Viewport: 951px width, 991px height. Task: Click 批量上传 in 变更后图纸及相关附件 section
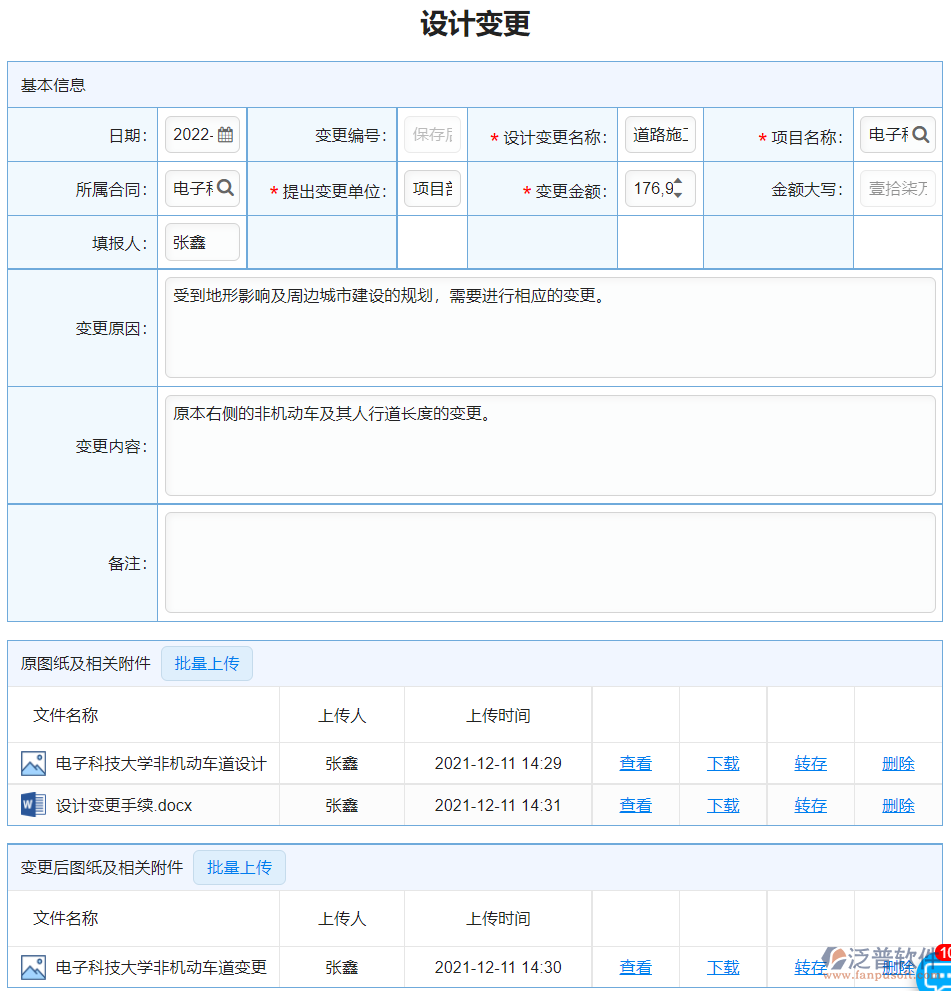[x=239, y=867]
